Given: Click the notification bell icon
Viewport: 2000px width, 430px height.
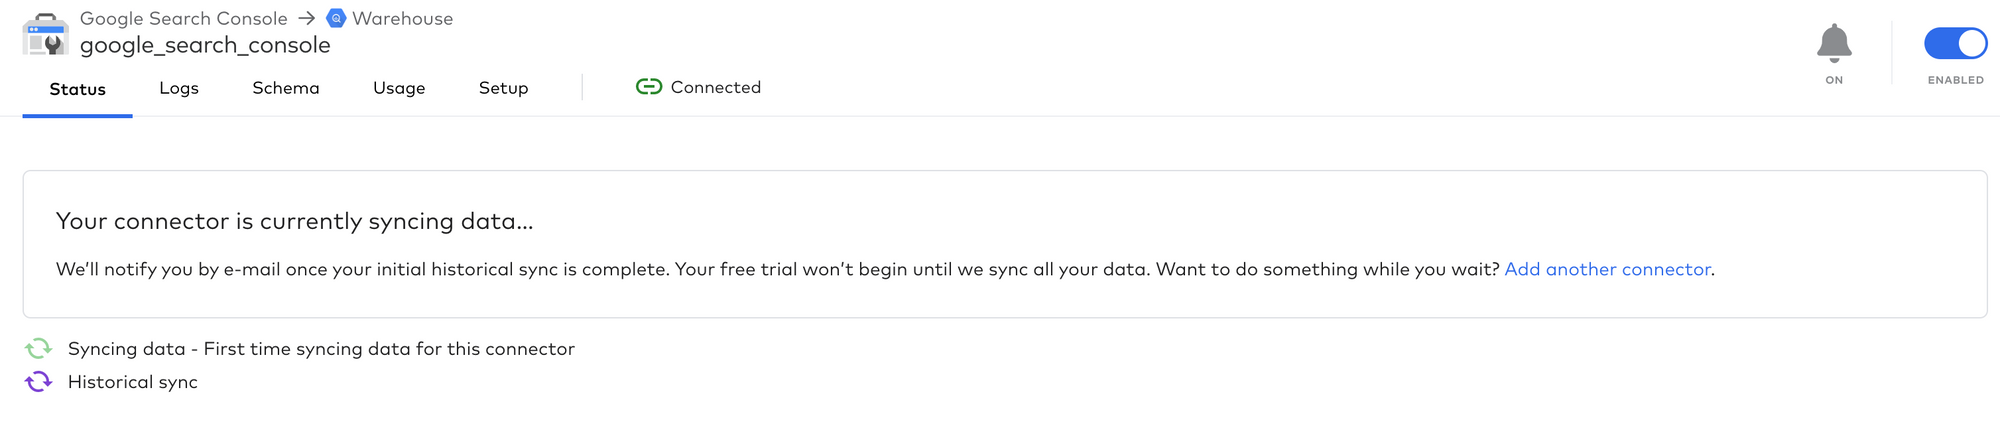Looking at the screenshot, I should pyautogui.click(x=1834, y=43).
